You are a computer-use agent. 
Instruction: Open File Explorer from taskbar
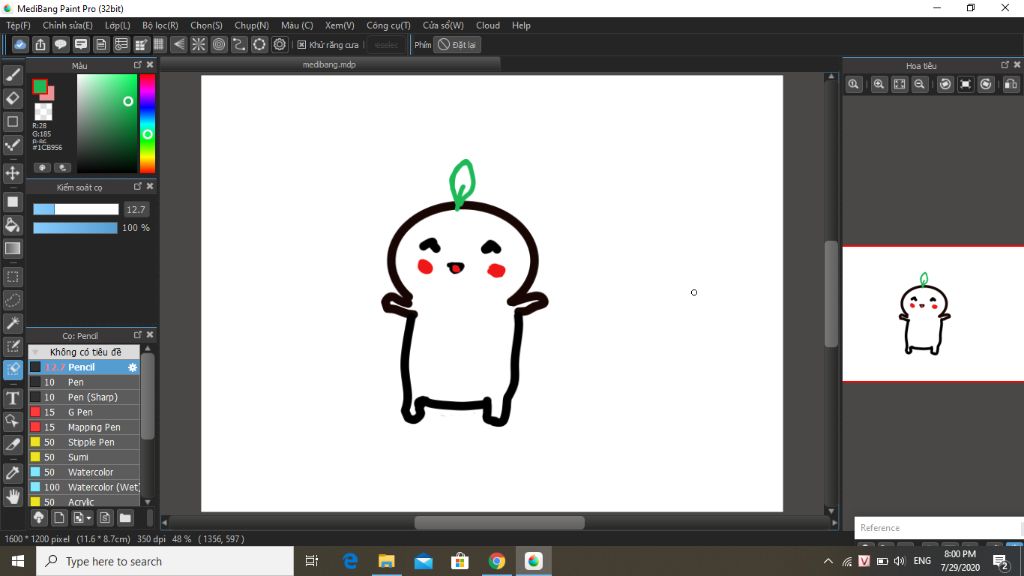[x=387, y=561]
